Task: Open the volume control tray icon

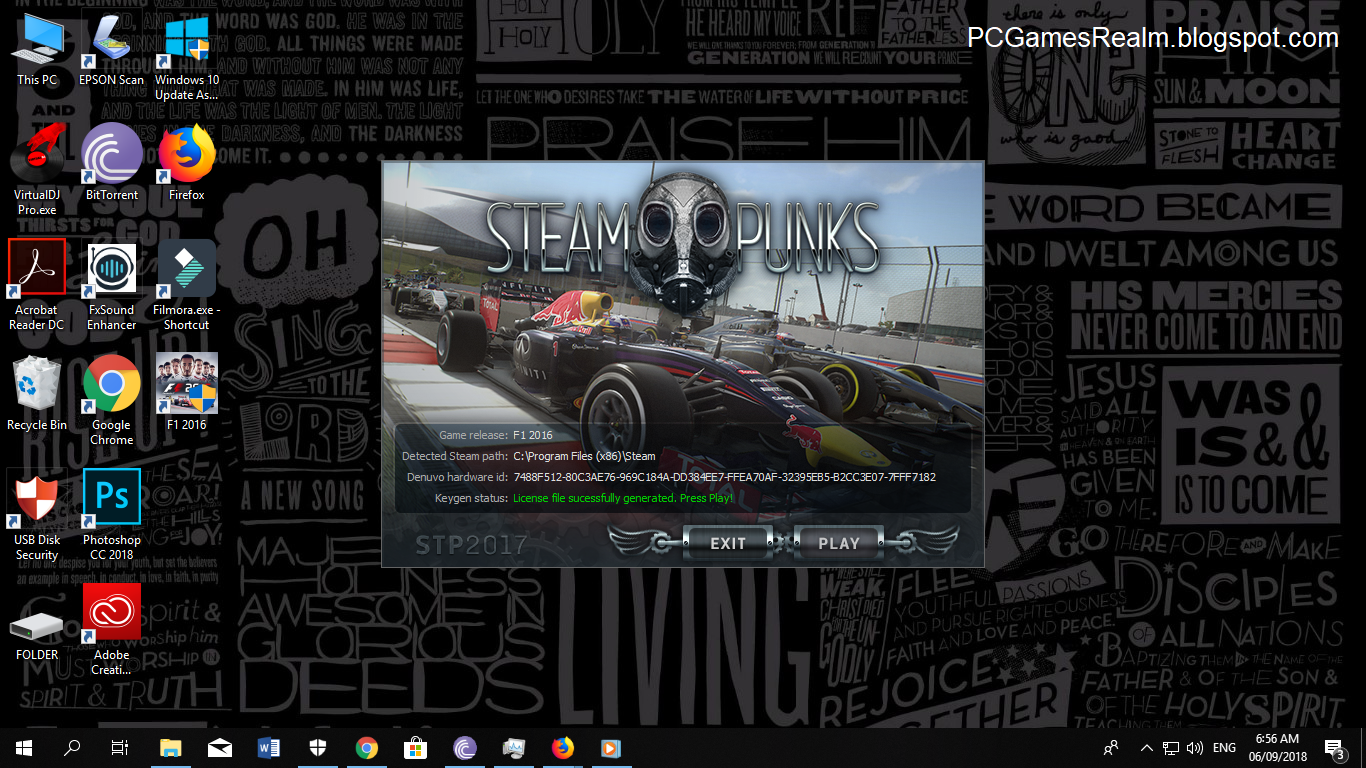Action: pyautogui.click(x=1194, y=748)
